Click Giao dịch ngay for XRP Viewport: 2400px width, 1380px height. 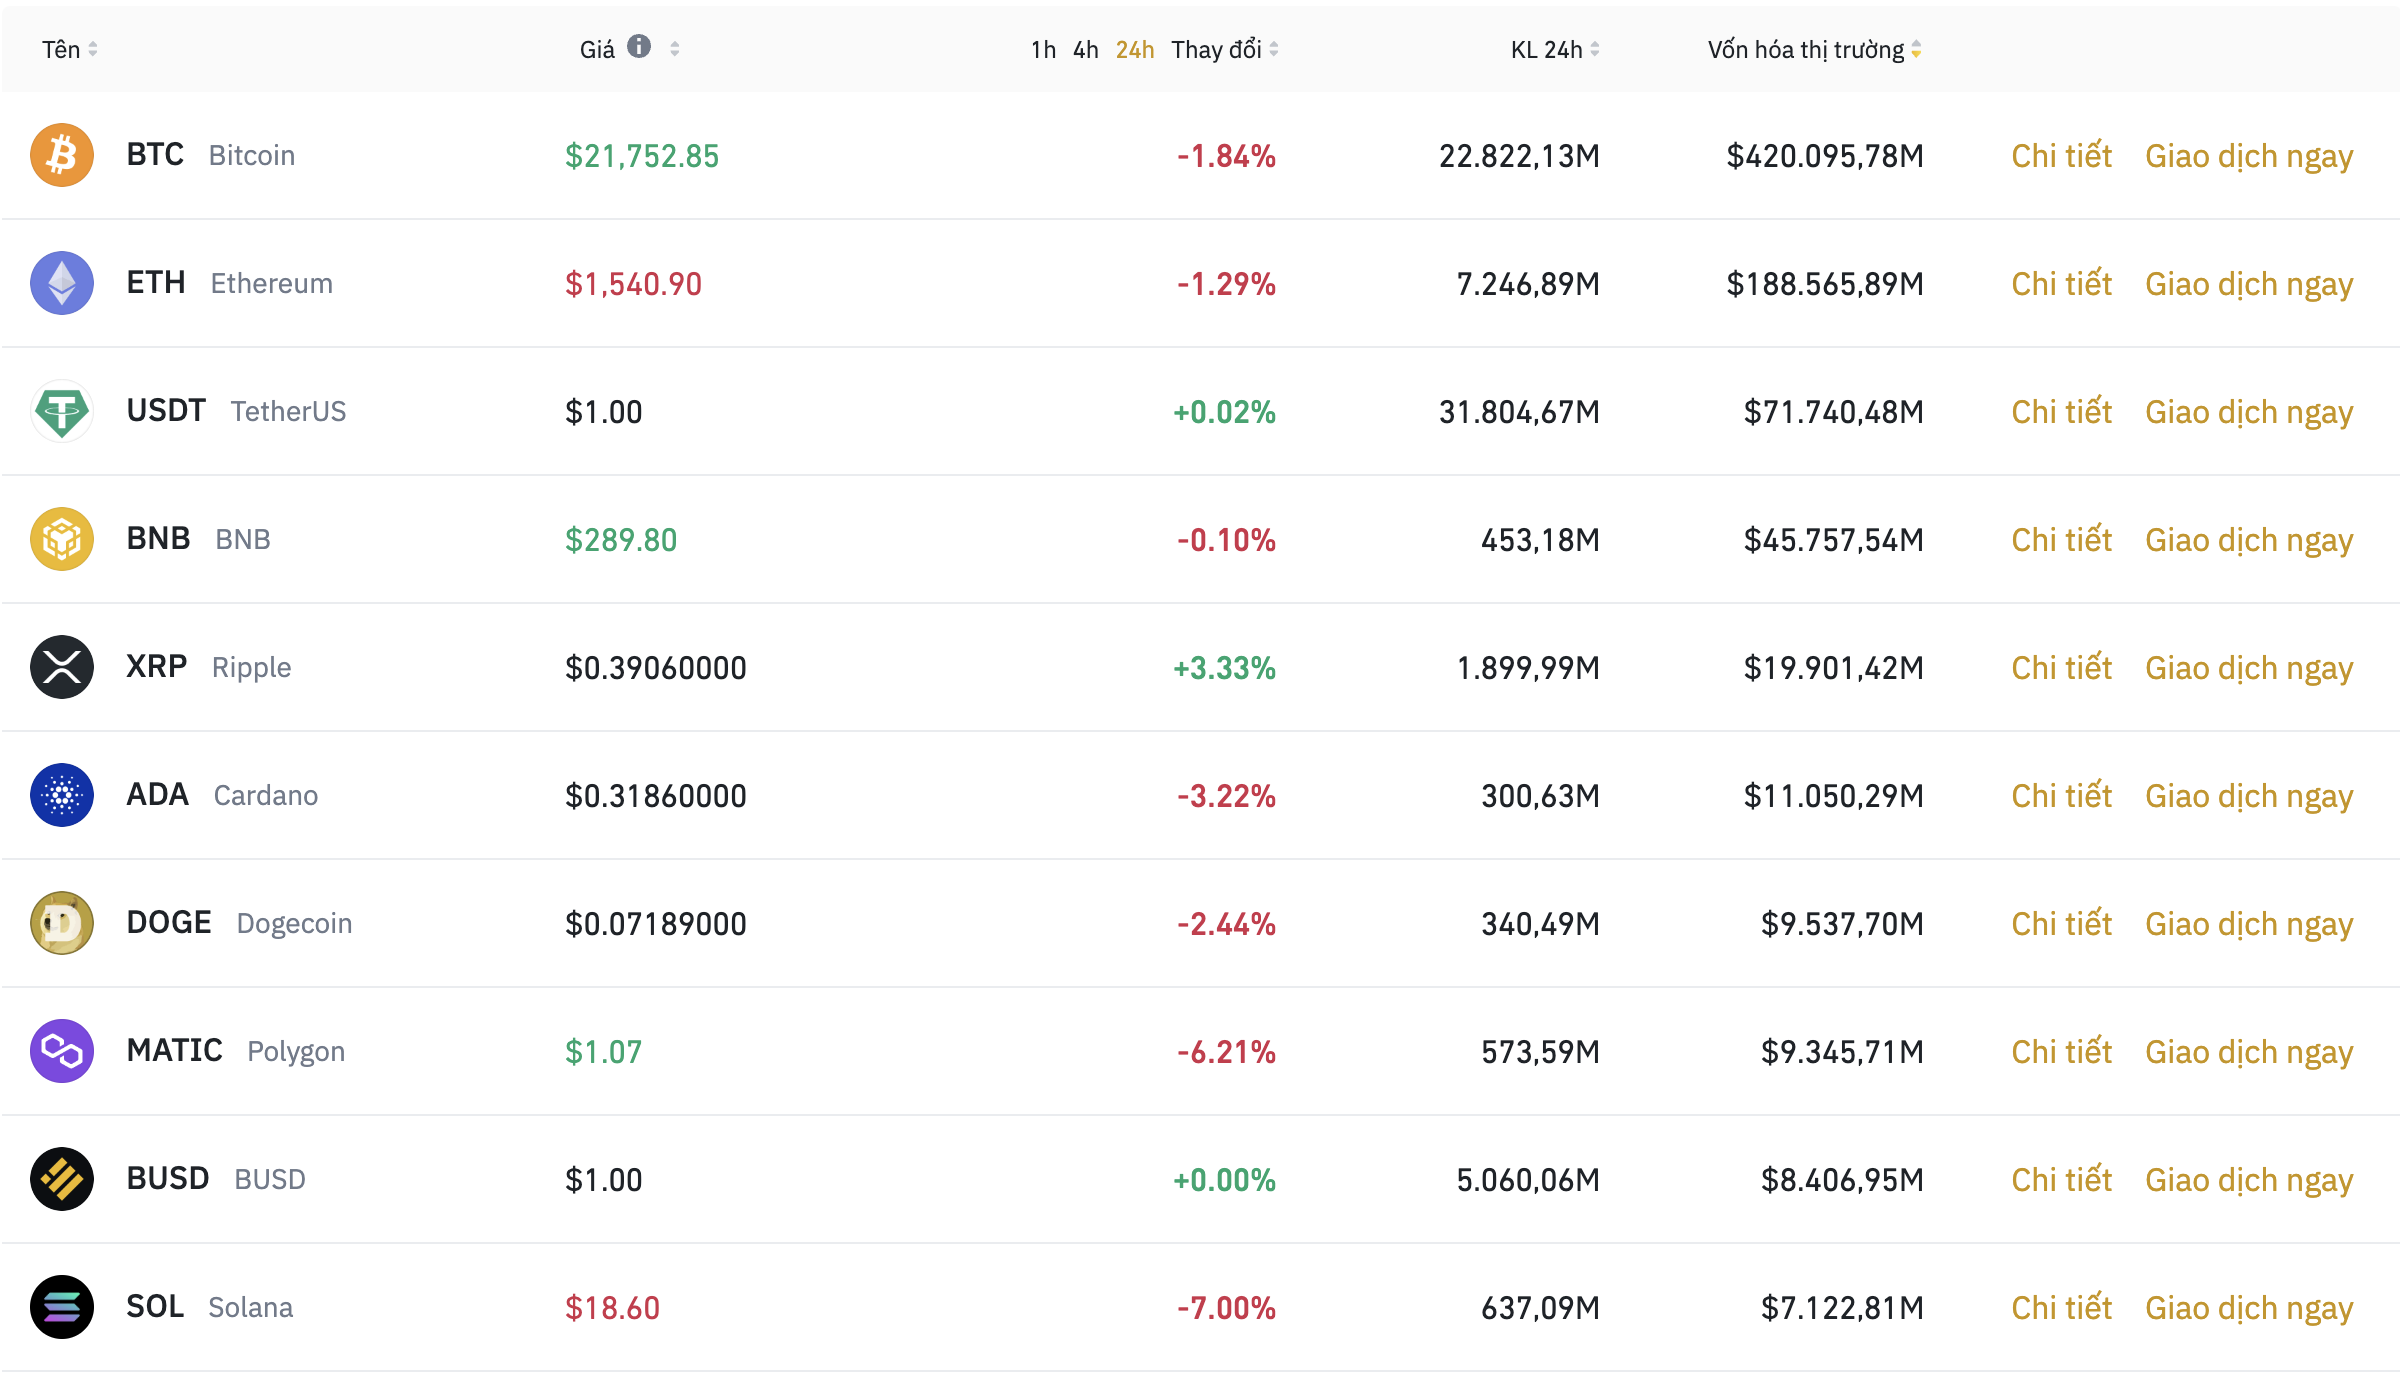[x=2249, y=670]
